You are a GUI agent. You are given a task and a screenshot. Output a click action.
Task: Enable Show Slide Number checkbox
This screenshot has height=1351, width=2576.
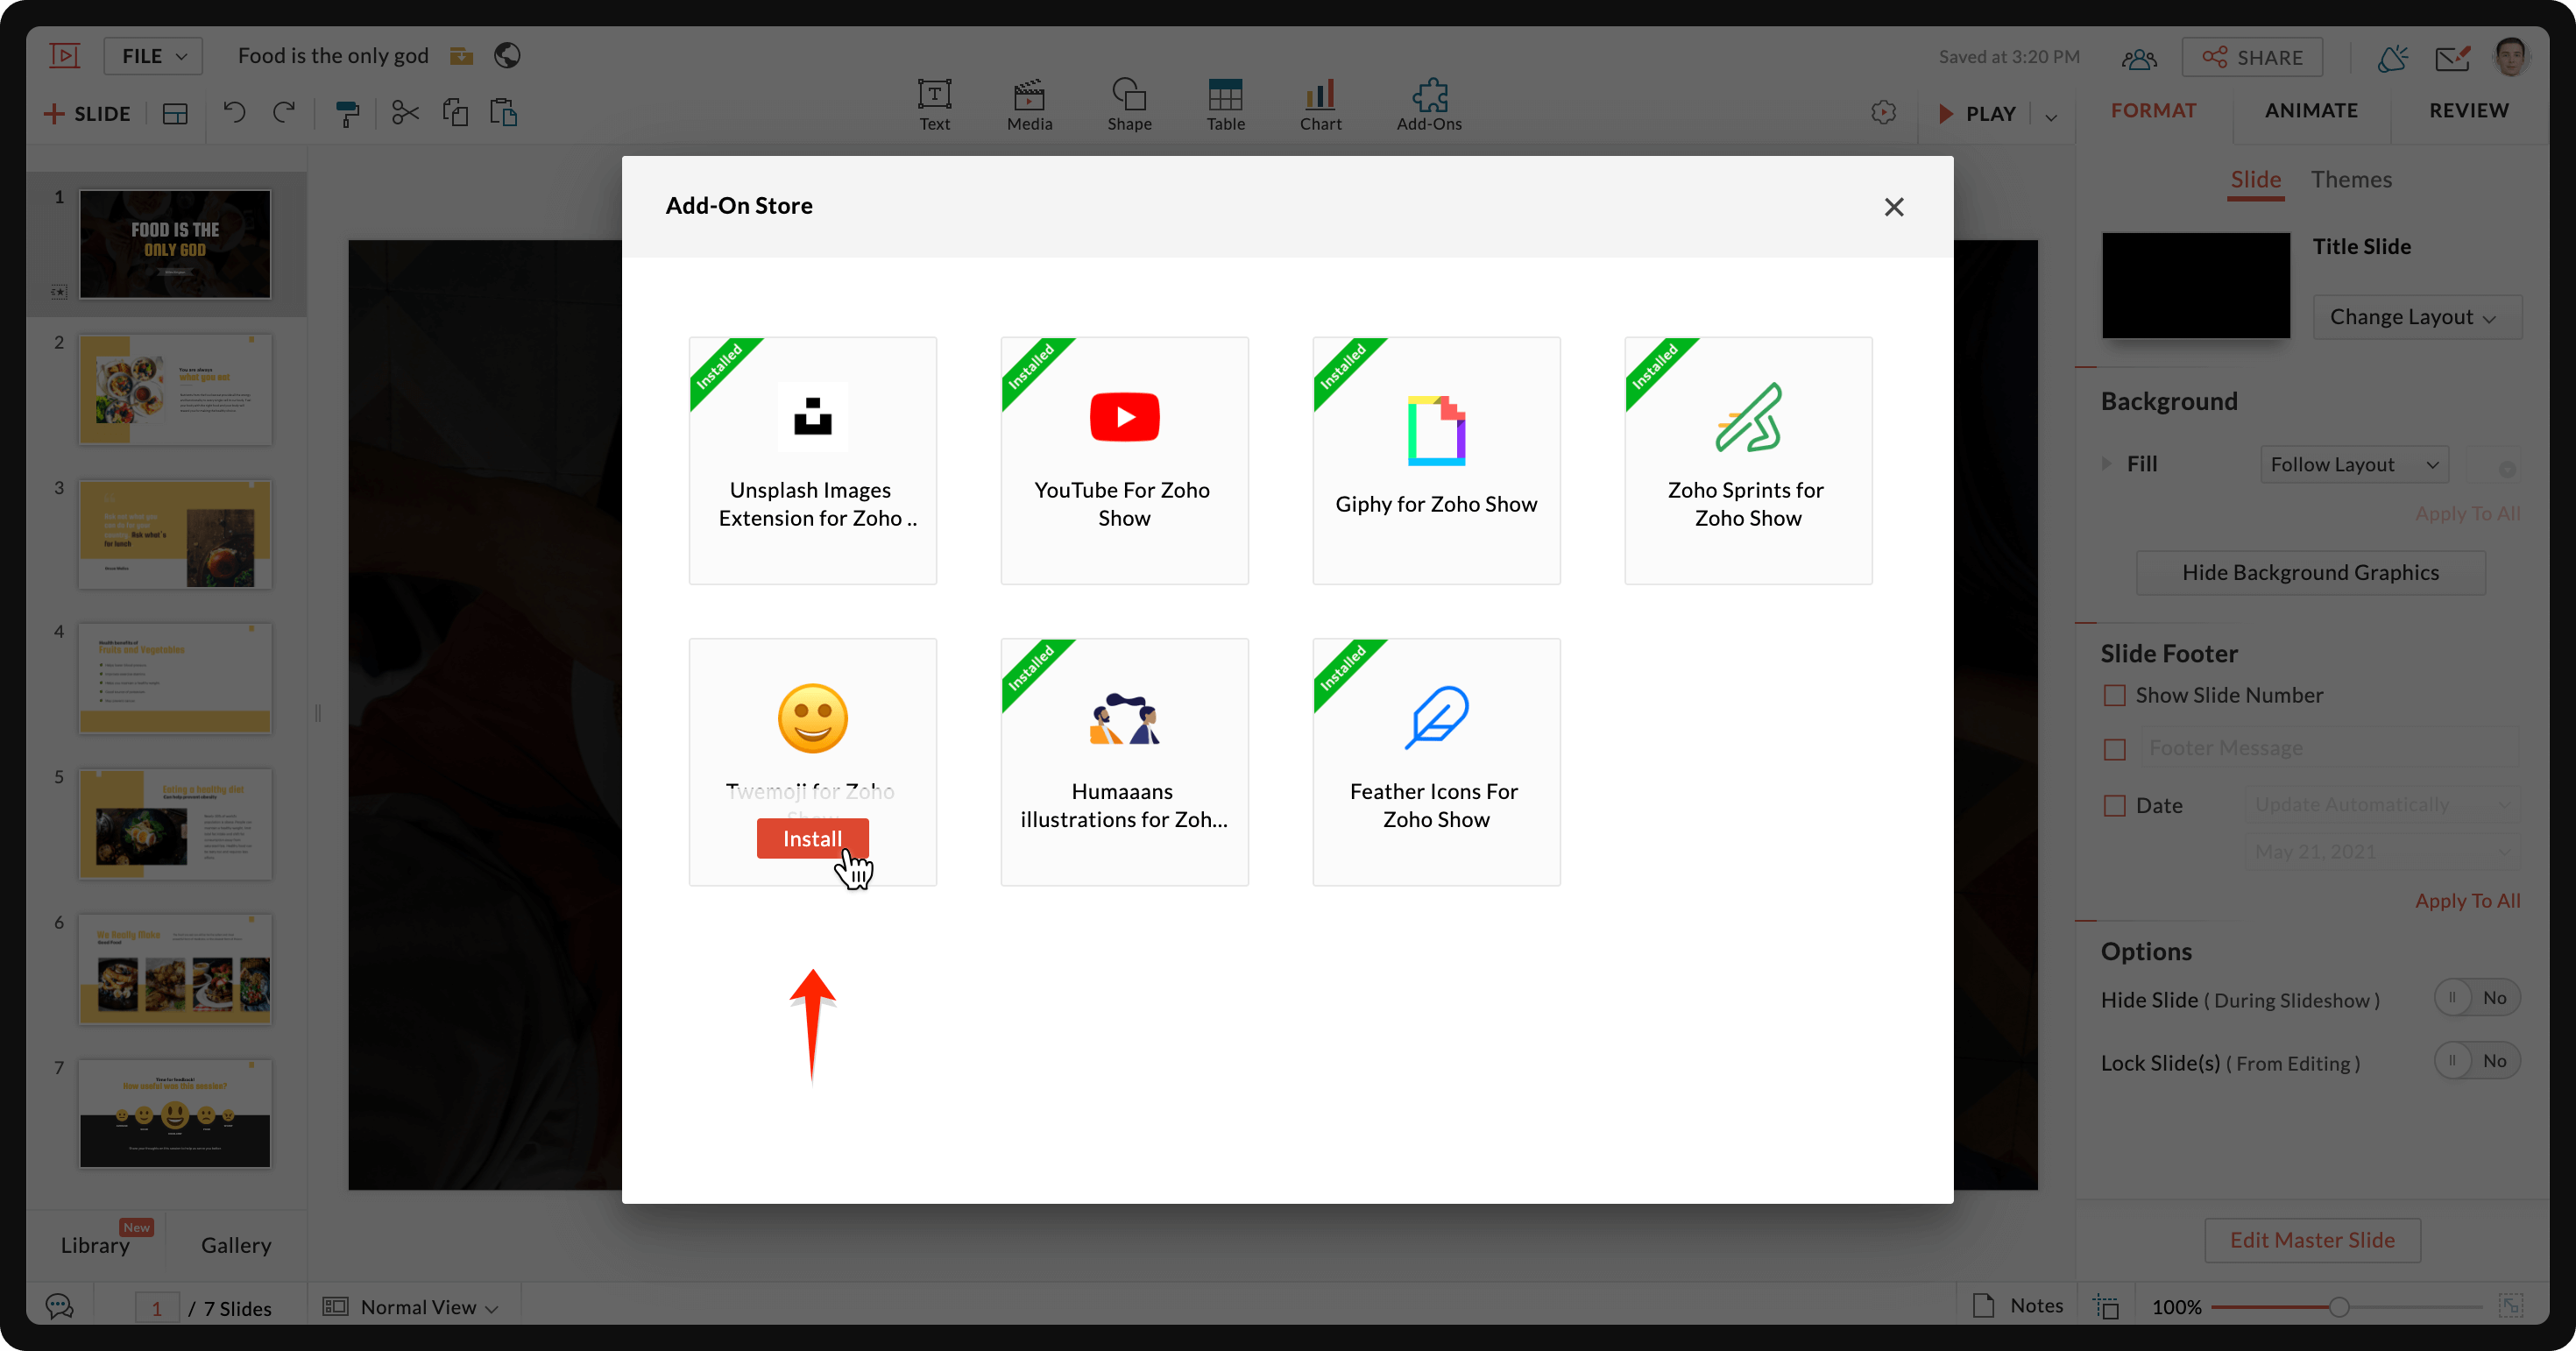coord(2114,695)
